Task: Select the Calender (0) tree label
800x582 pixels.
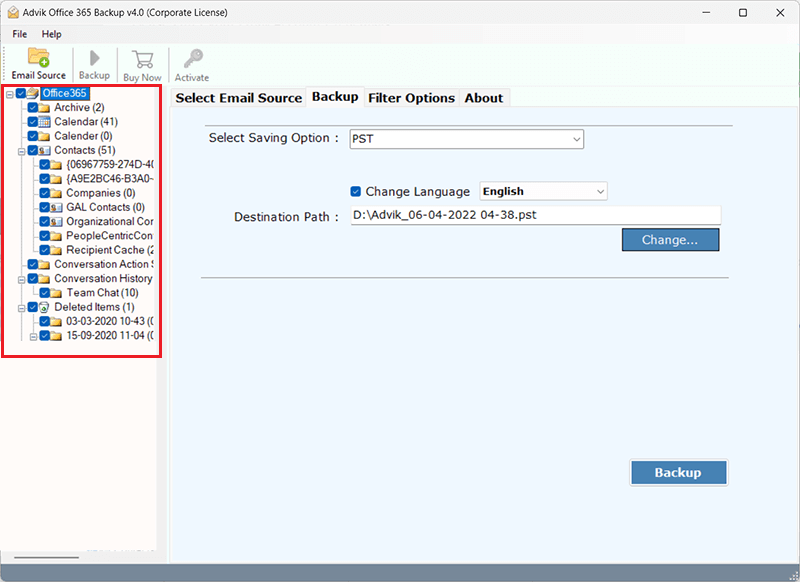Action: point(83,136)
